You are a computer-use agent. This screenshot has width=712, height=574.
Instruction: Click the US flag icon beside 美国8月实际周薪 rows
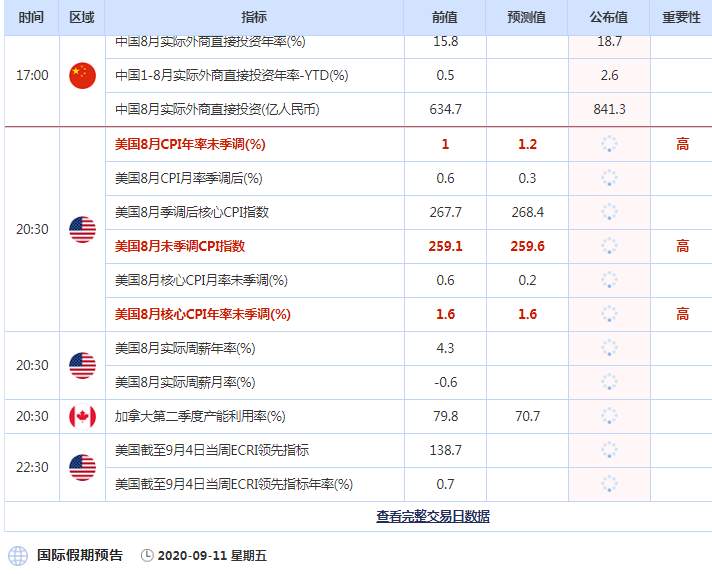coord(82,365)
